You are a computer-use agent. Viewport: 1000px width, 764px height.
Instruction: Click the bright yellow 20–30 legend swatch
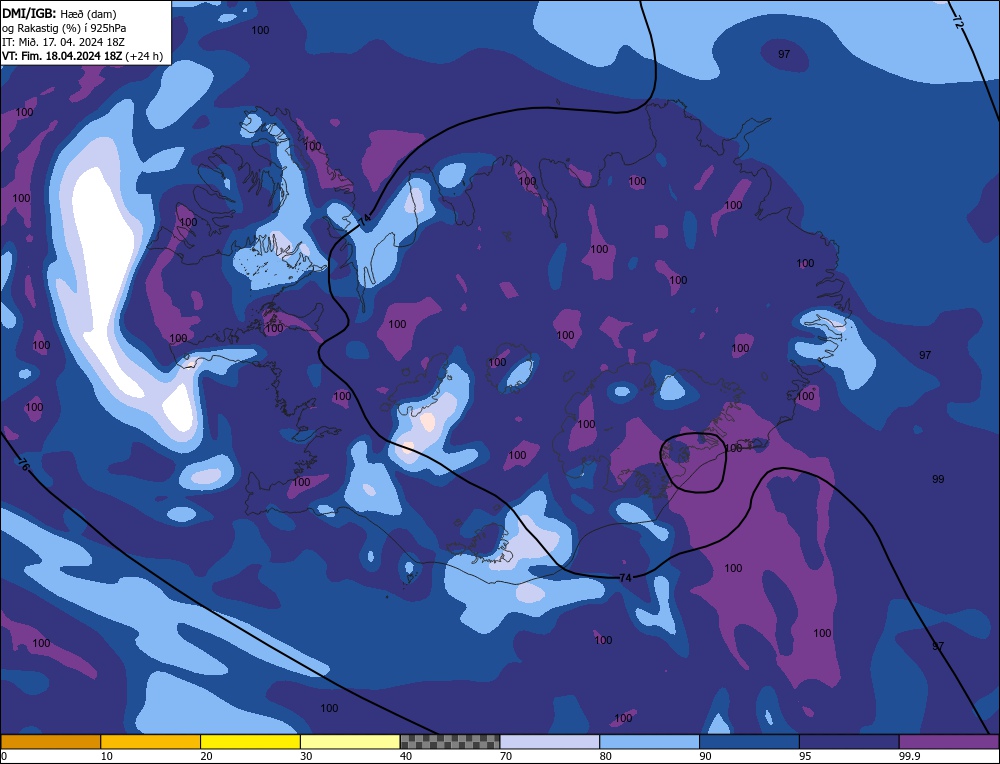(250, 742)
